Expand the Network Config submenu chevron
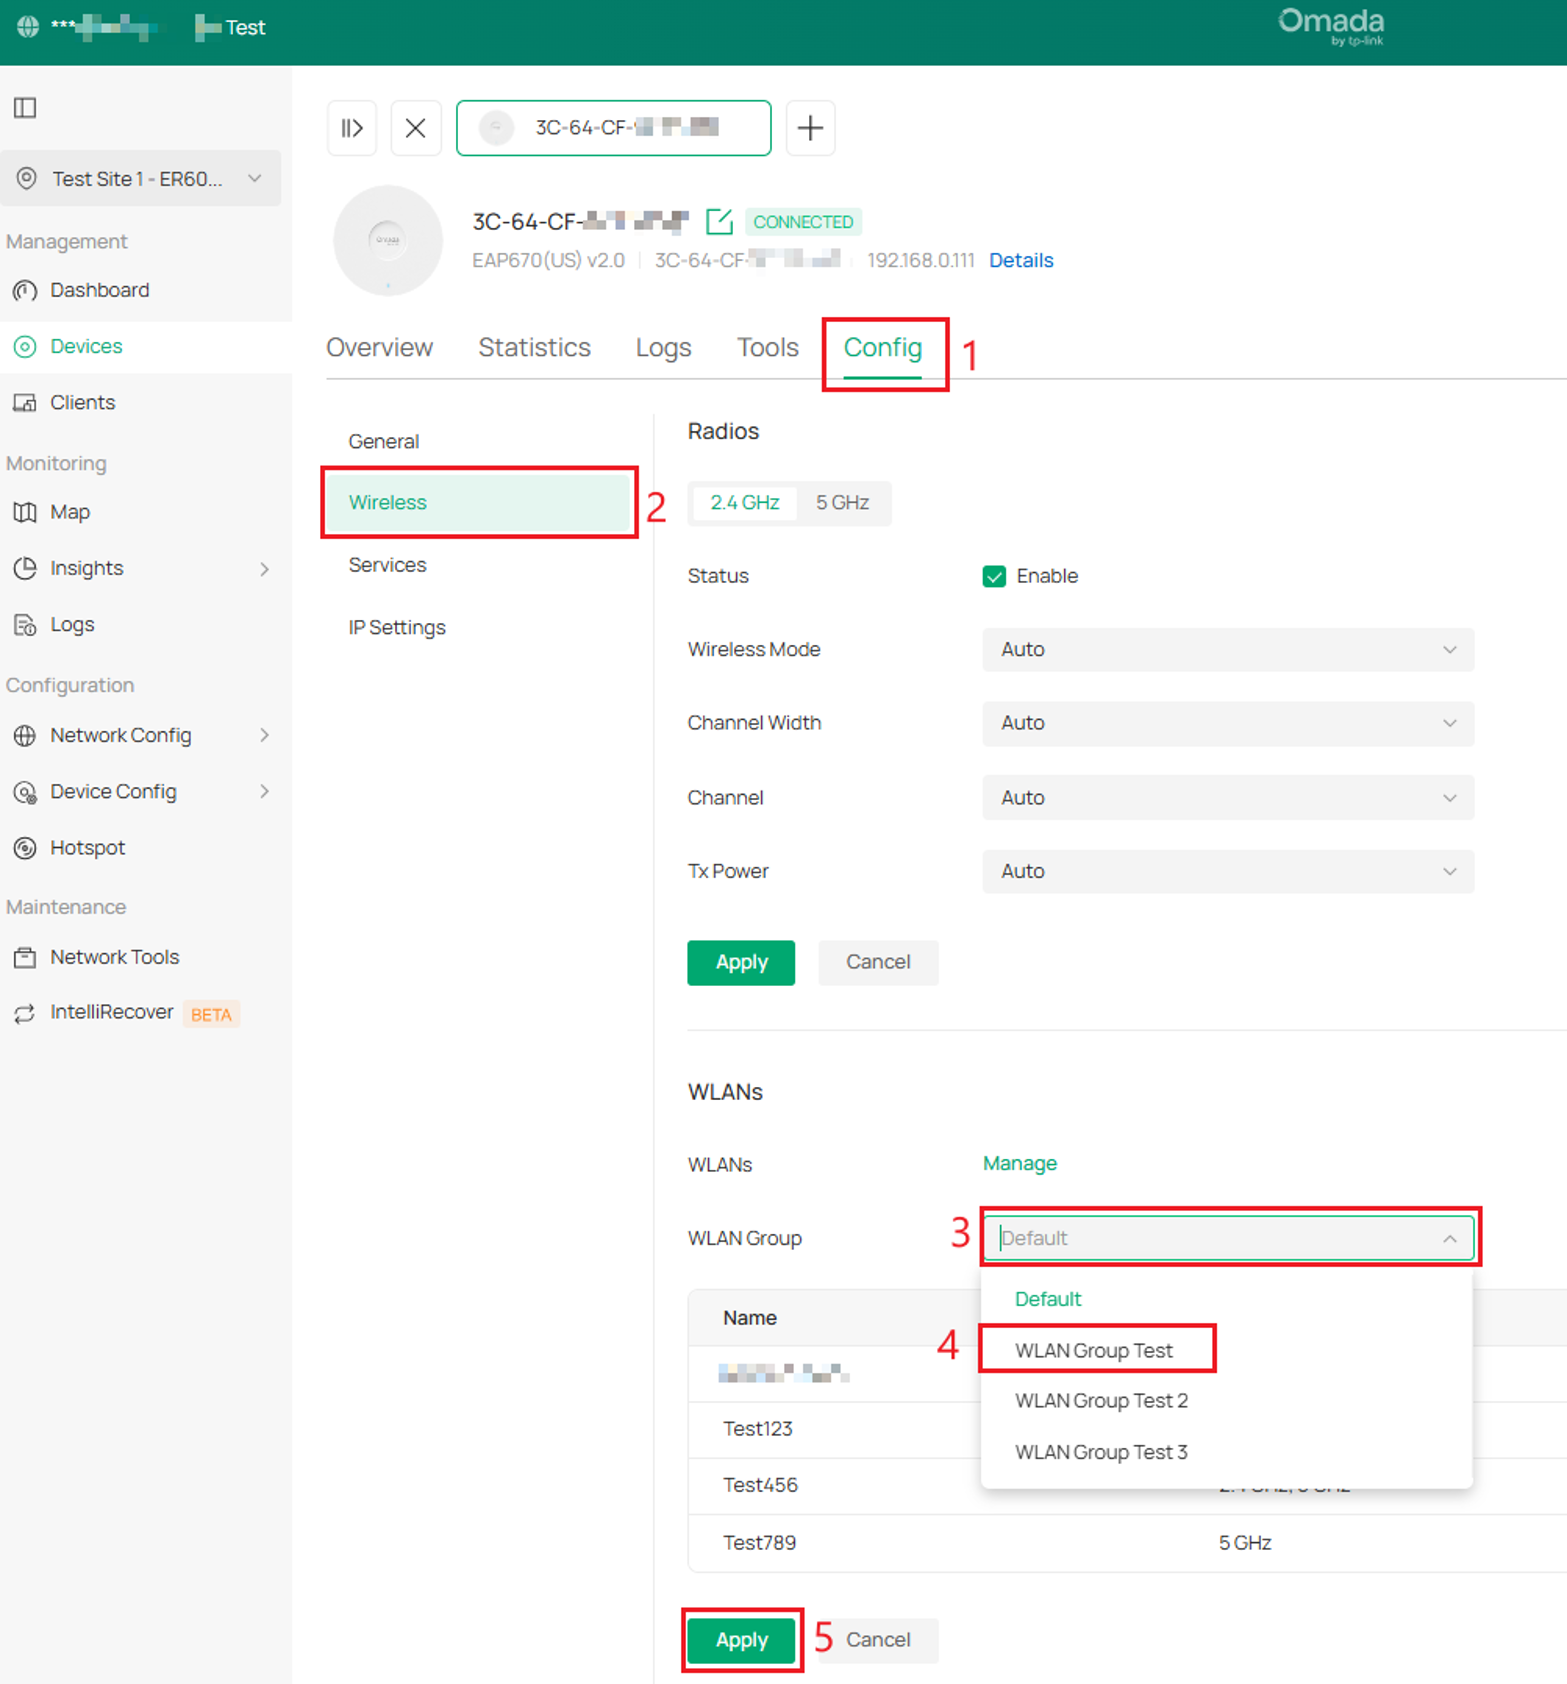Viewport: 1567px width, 1684px height. 264,735
